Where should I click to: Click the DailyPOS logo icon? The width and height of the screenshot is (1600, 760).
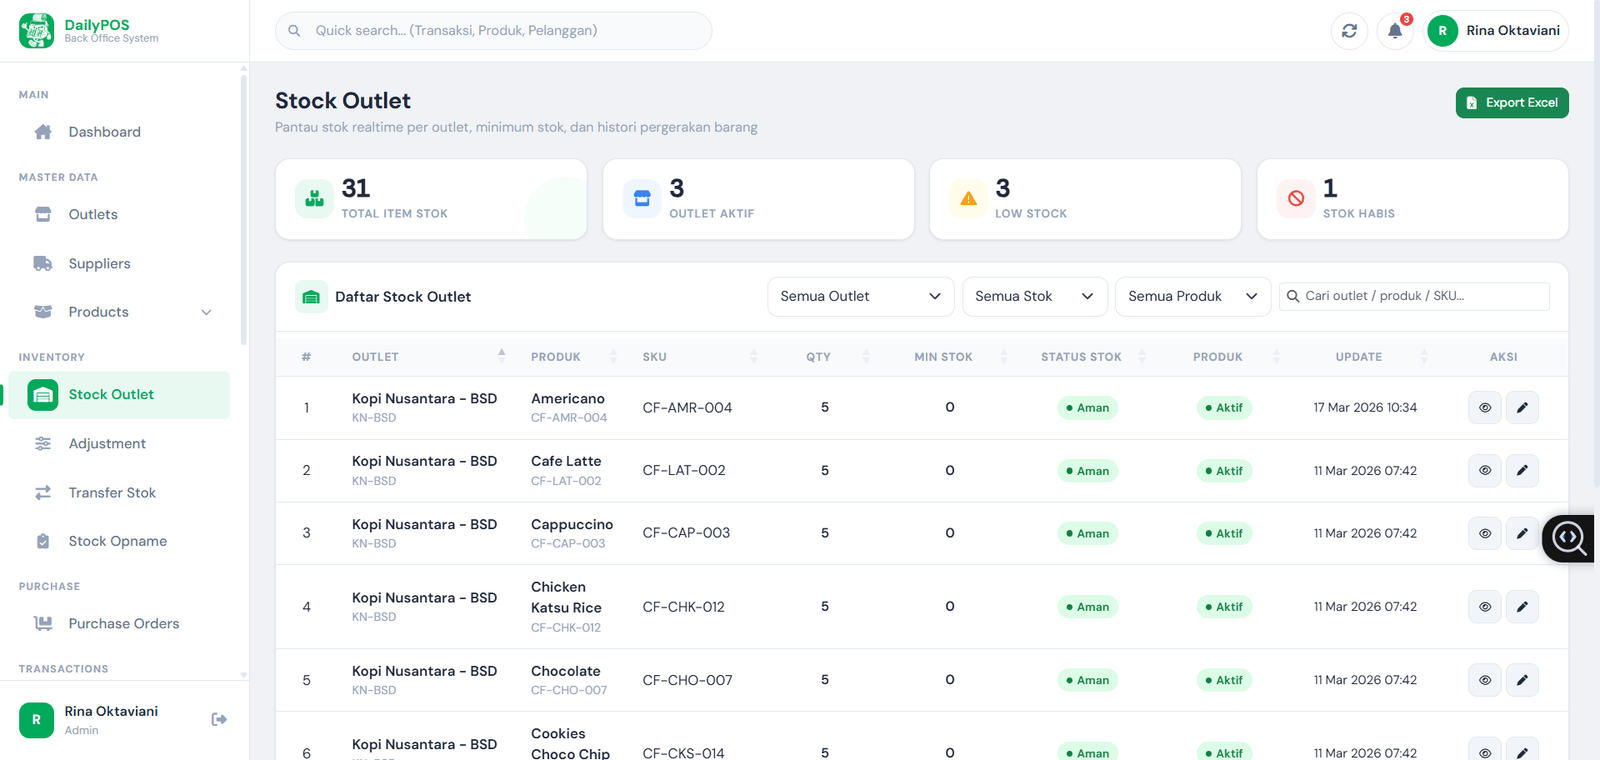37,30
